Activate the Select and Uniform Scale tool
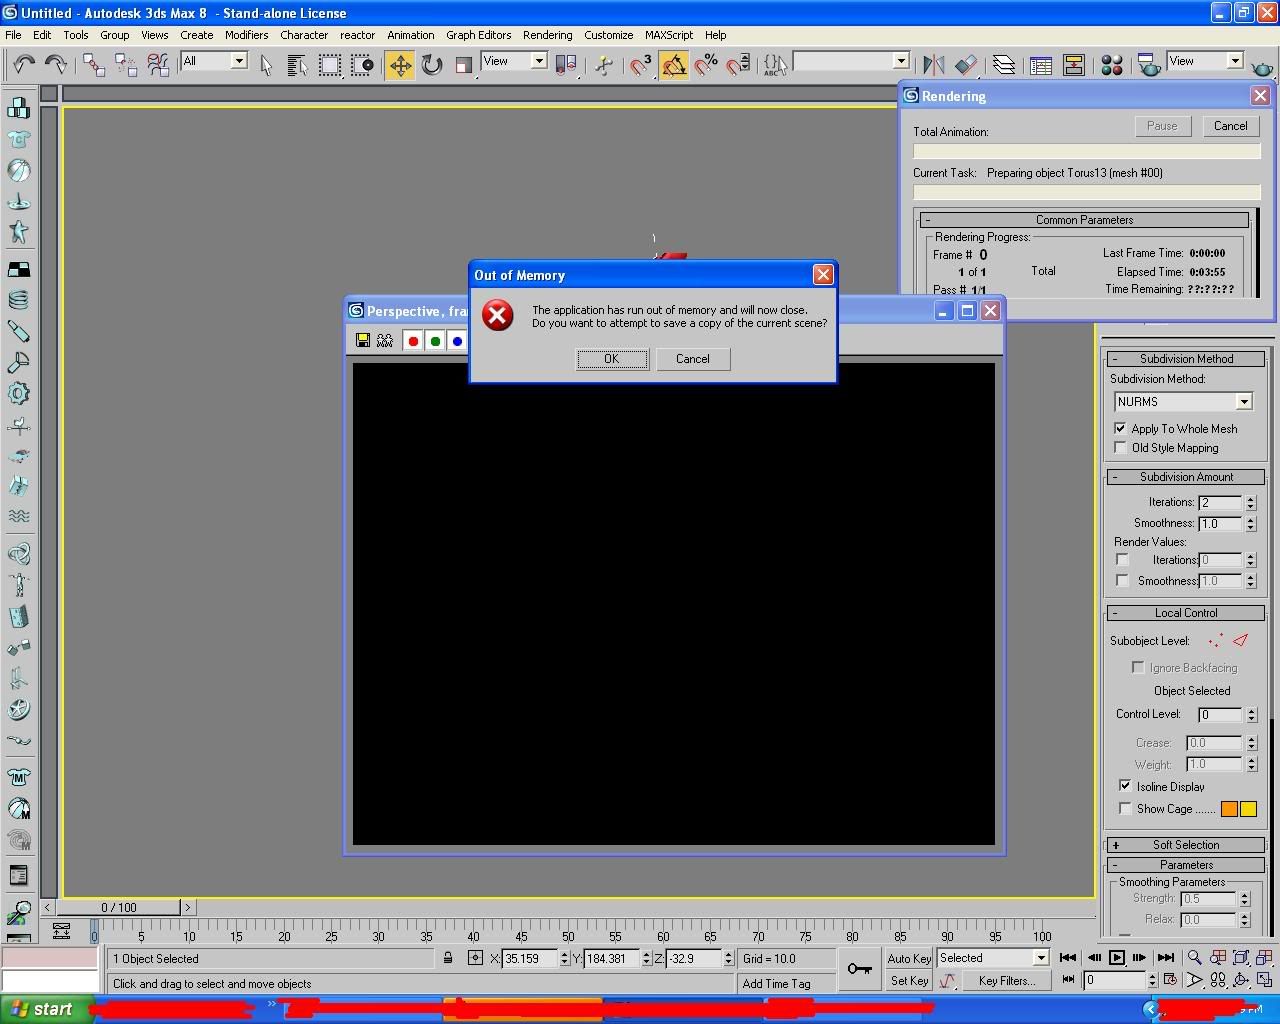 click(463, 65)
